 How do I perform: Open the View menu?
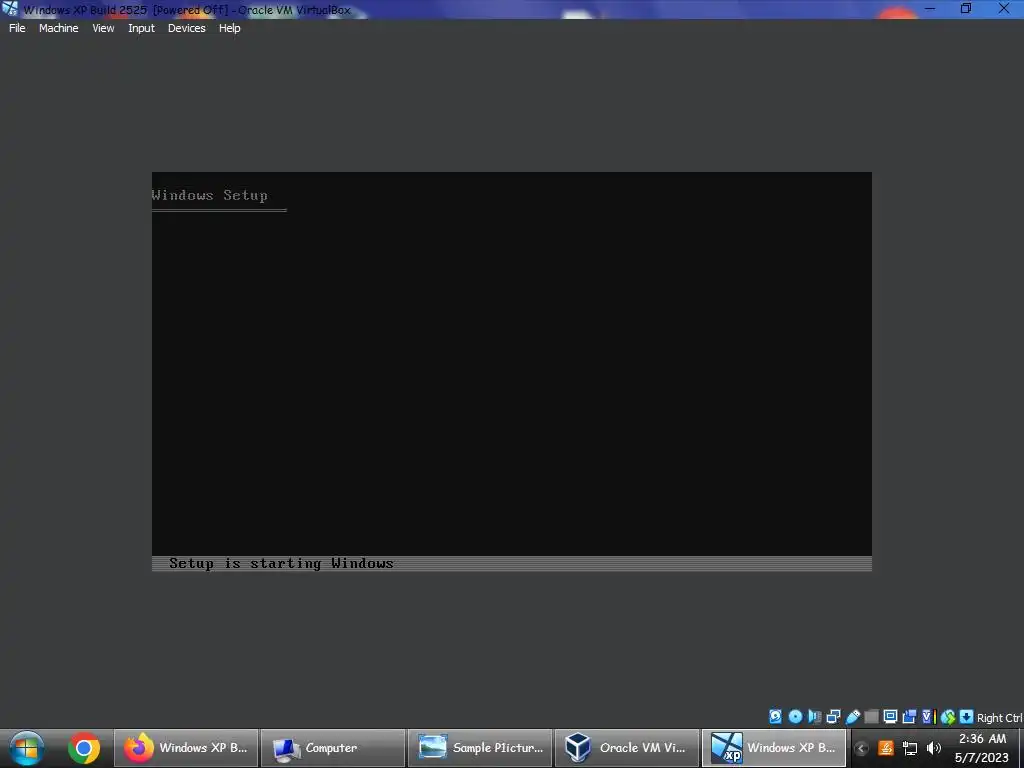[x=103, y=28]
